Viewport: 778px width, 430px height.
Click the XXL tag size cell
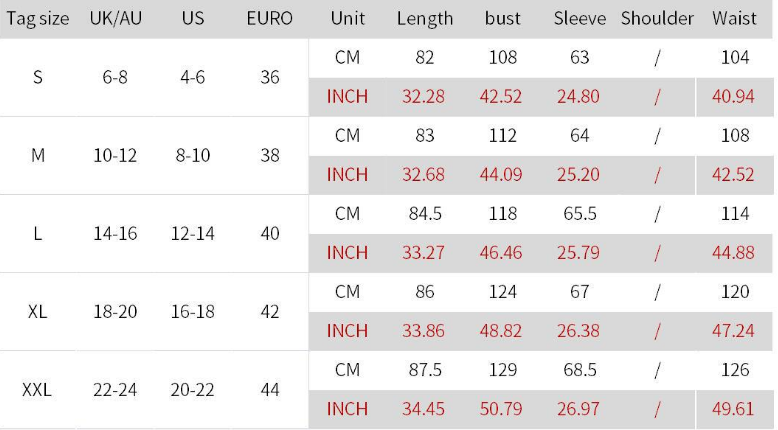(37, 389)
